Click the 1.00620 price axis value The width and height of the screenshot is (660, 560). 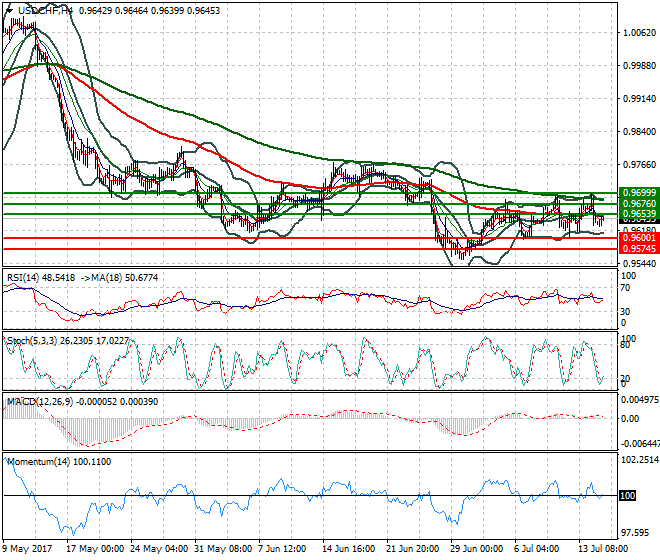point(639,33)
